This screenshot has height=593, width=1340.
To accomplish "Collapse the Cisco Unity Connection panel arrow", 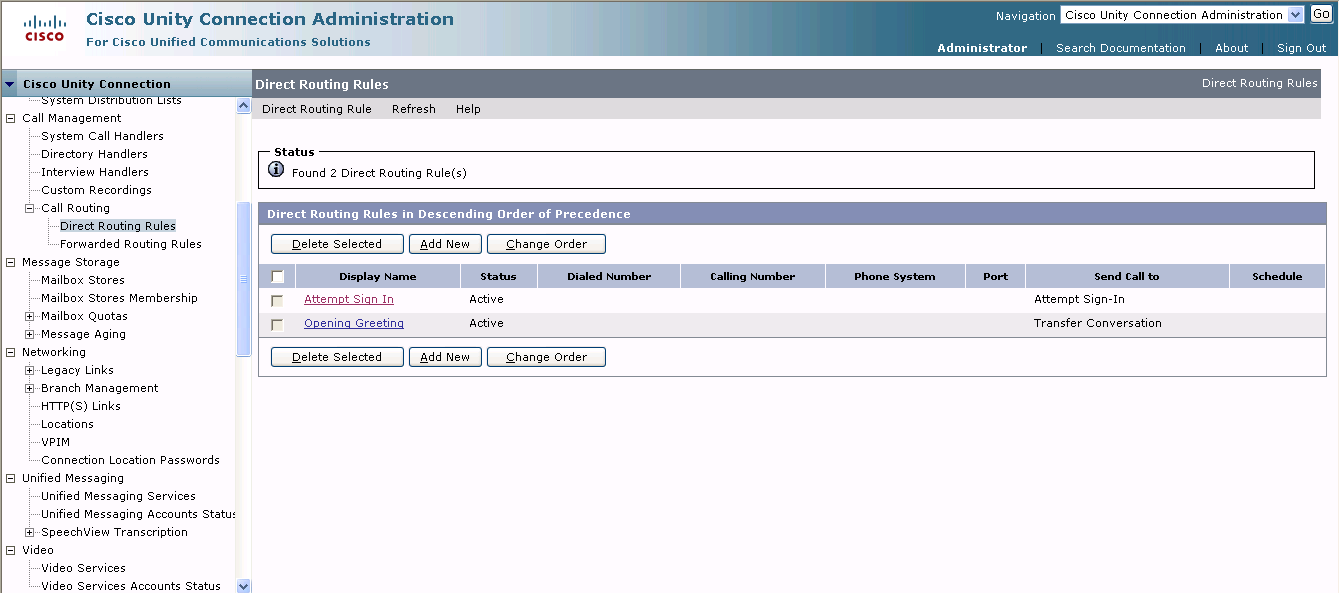I will click(x=10, y=84).
